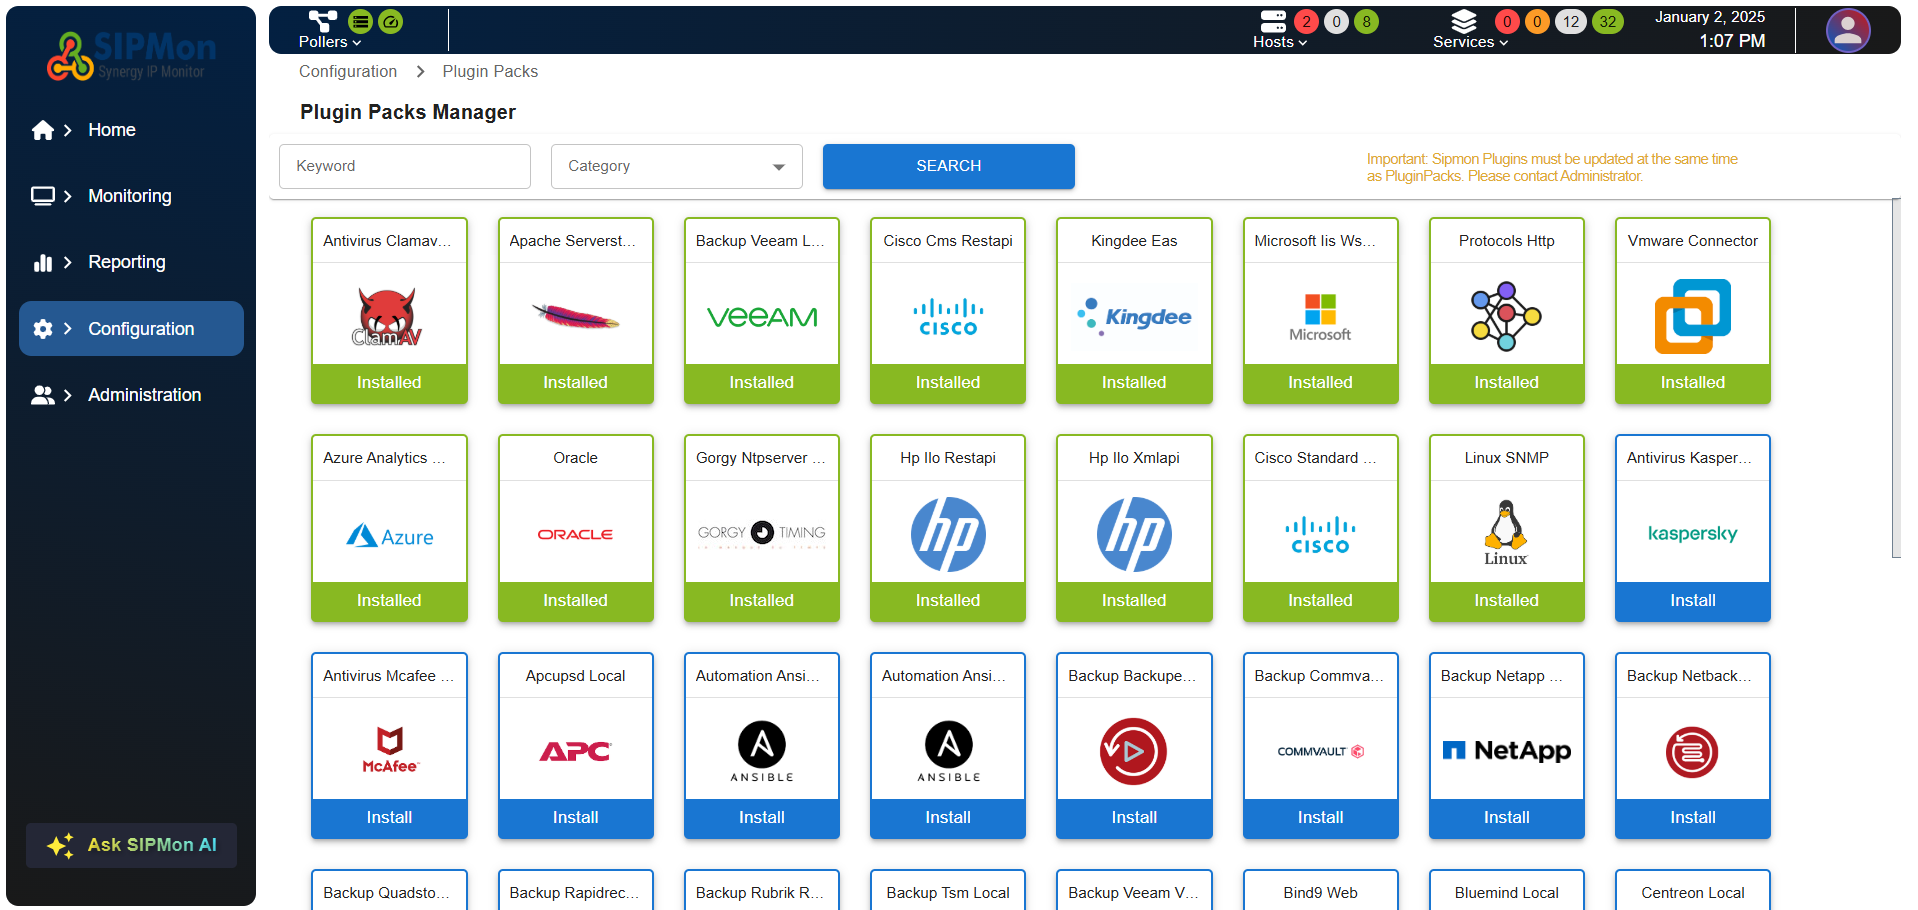Focus the Keyword search field
This screenshot has width=1918, height=910.
pyautogui.click(x=404, y=166)
